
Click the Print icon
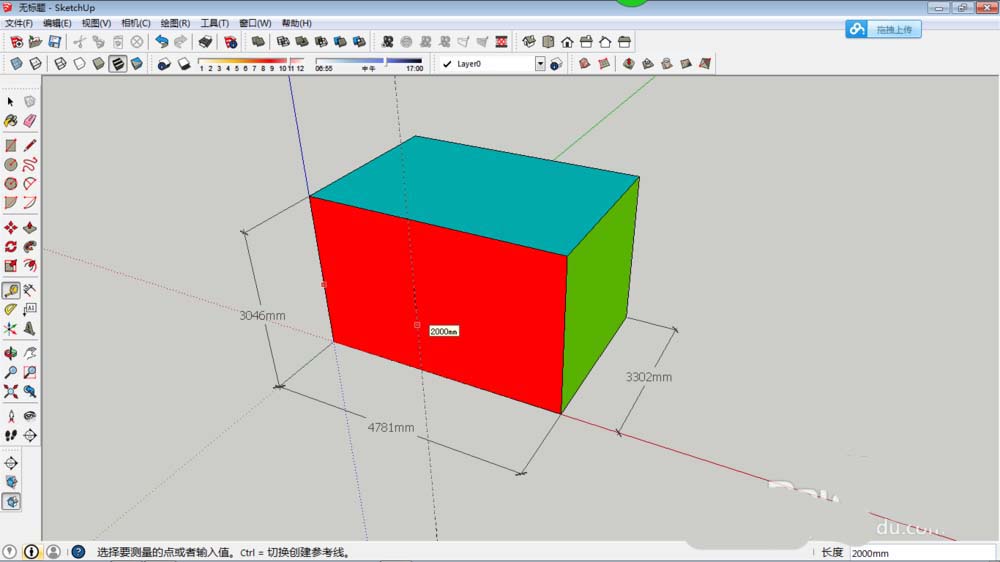coord(205,42)
